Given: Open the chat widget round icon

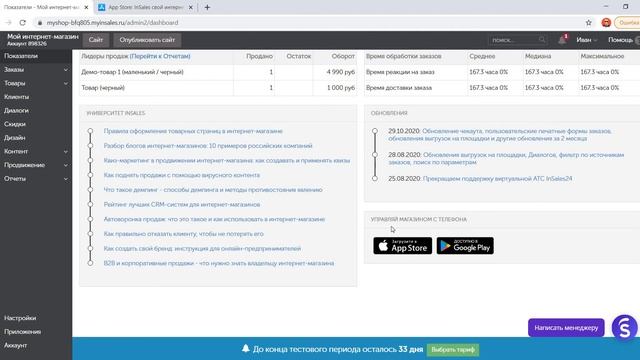Looking at the screenshot, I should point(624,328).
